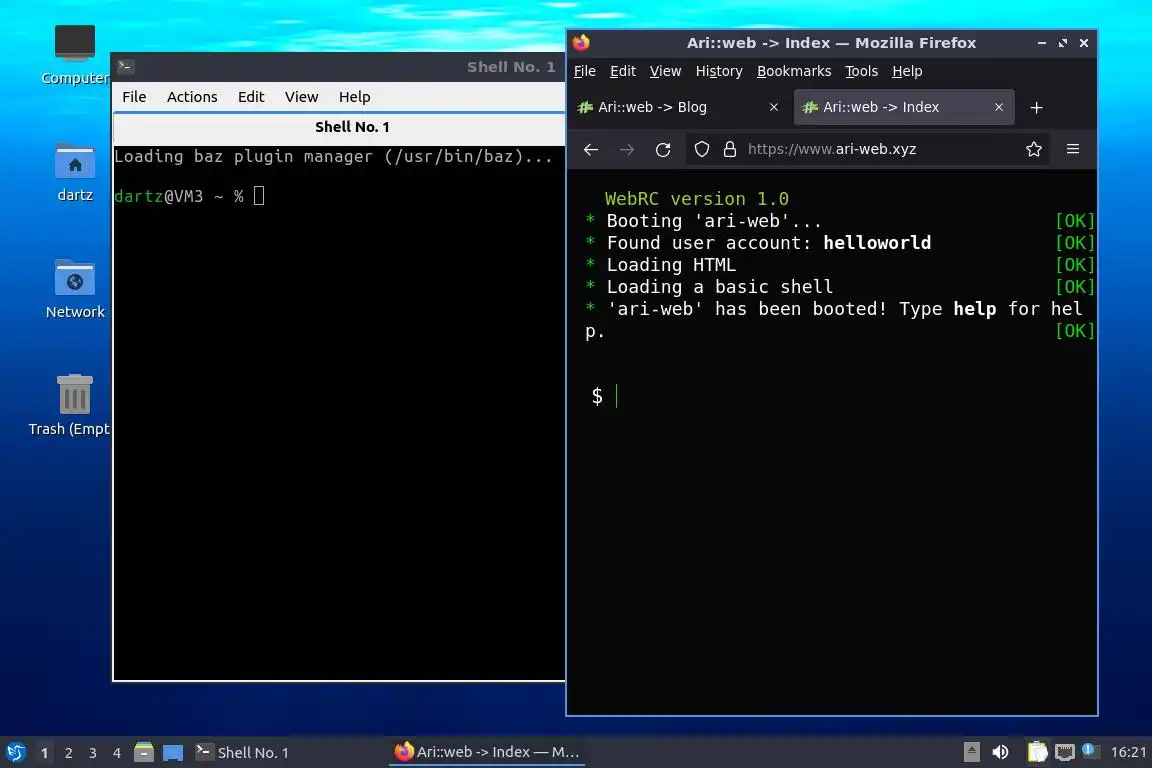The image size is (1152, 768).
Task: Maximize the Firefox window
Action: click(1062, 43)
